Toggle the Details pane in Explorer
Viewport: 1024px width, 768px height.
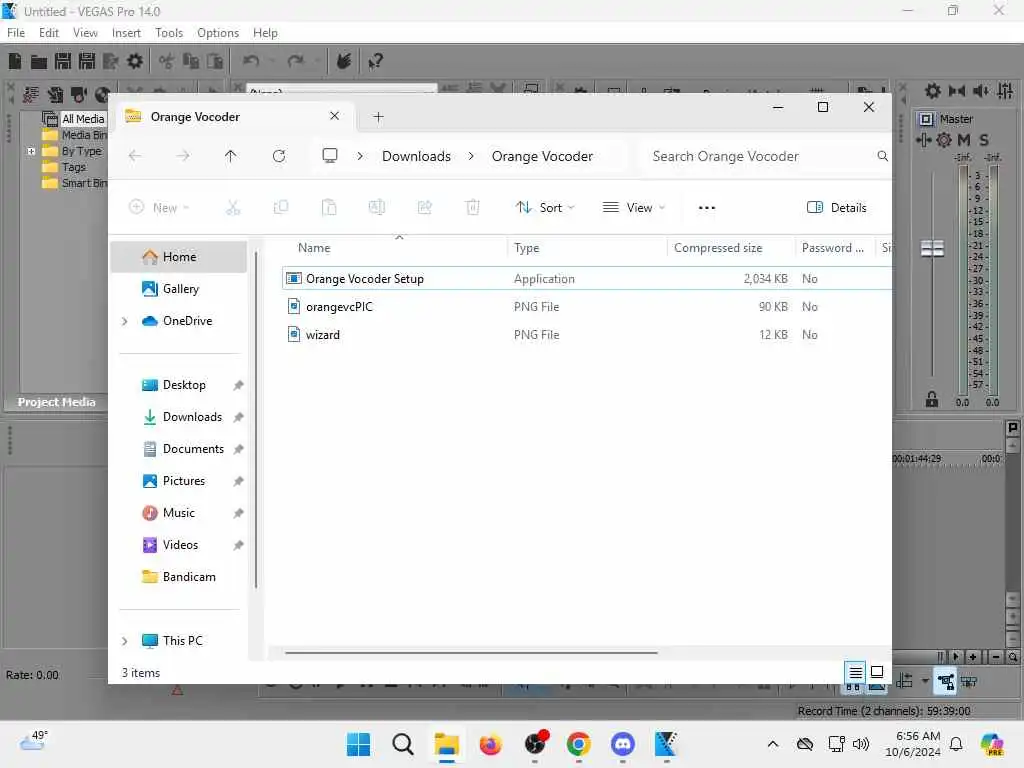click(837, 208)
